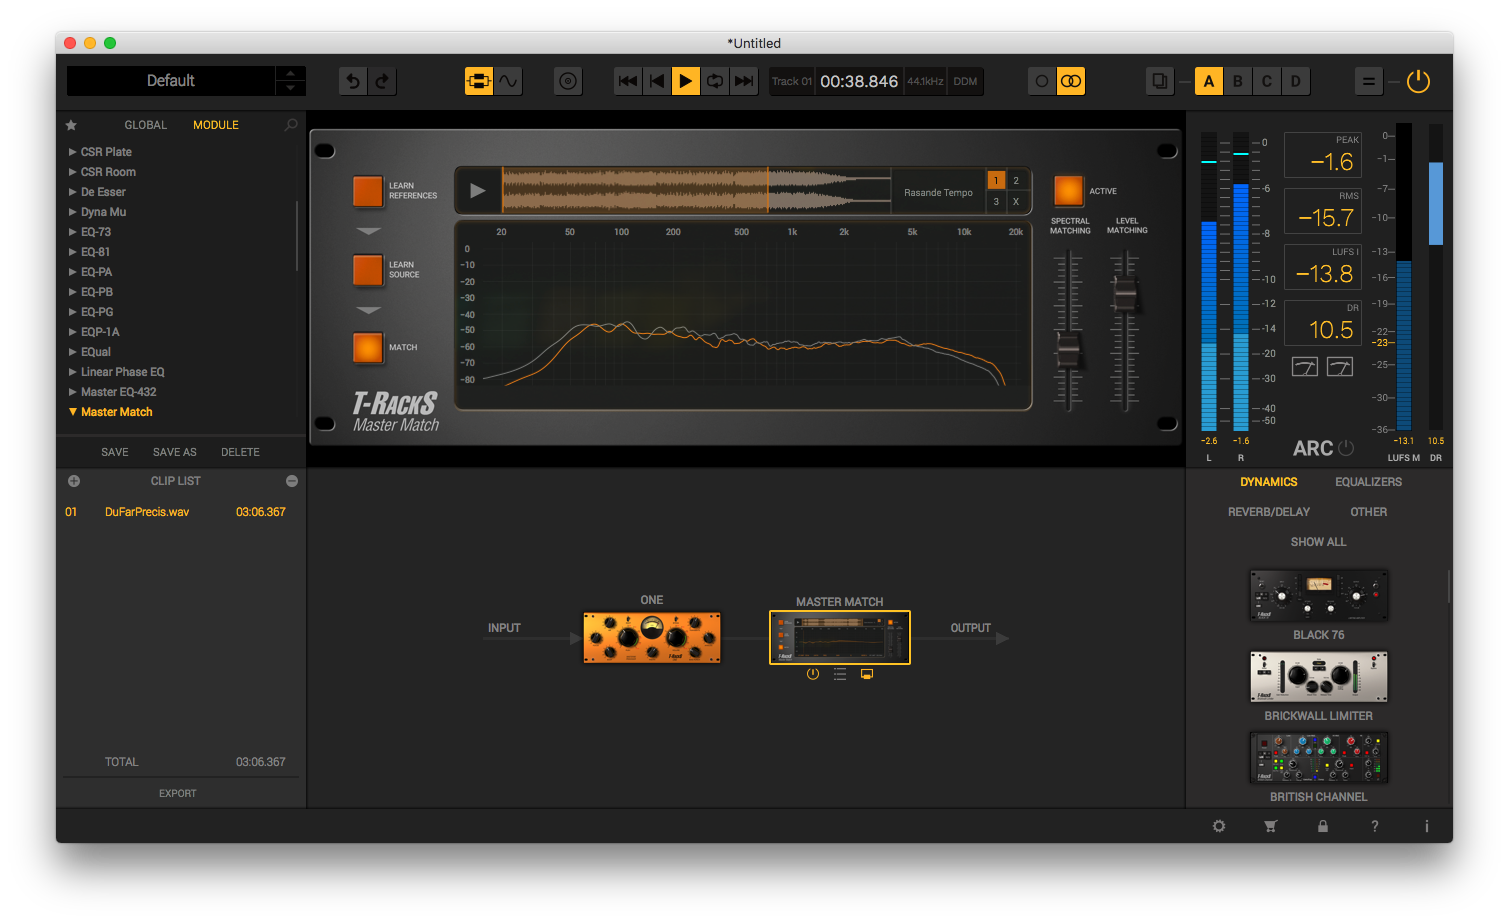The width and height of the screenshot is (1509, 923).
Task: Click the Play button in the transport bar
Action: tap(685, 81)
